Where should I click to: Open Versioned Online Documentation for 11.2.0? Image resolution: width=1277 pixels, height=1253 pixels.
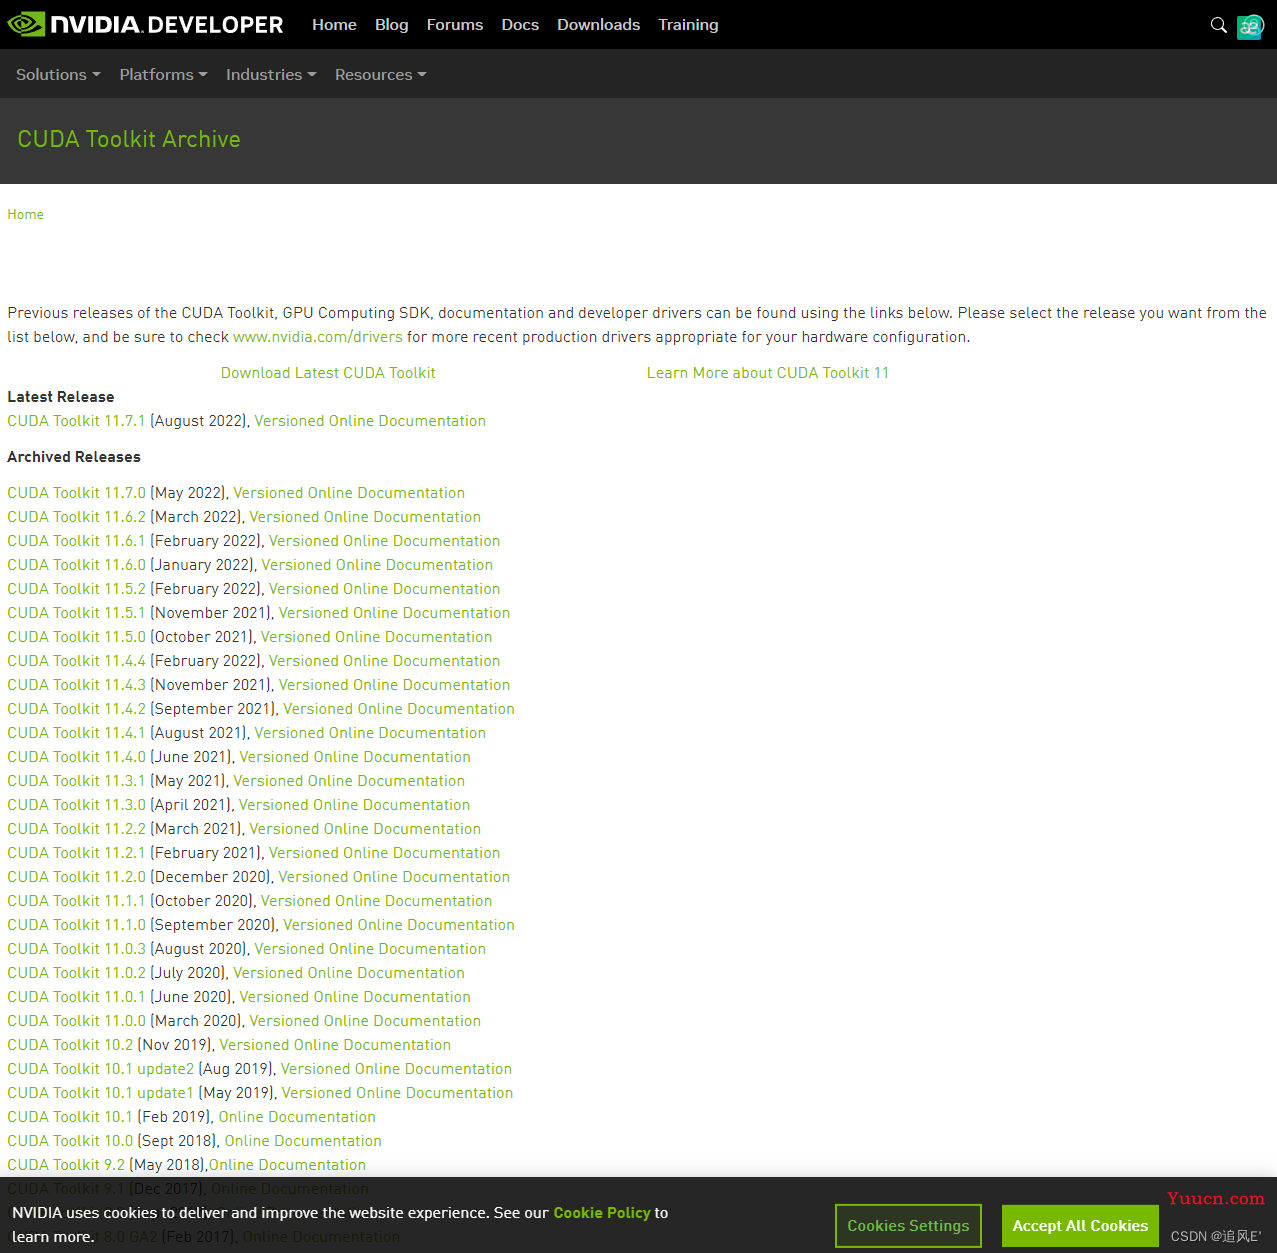[394, 877]
